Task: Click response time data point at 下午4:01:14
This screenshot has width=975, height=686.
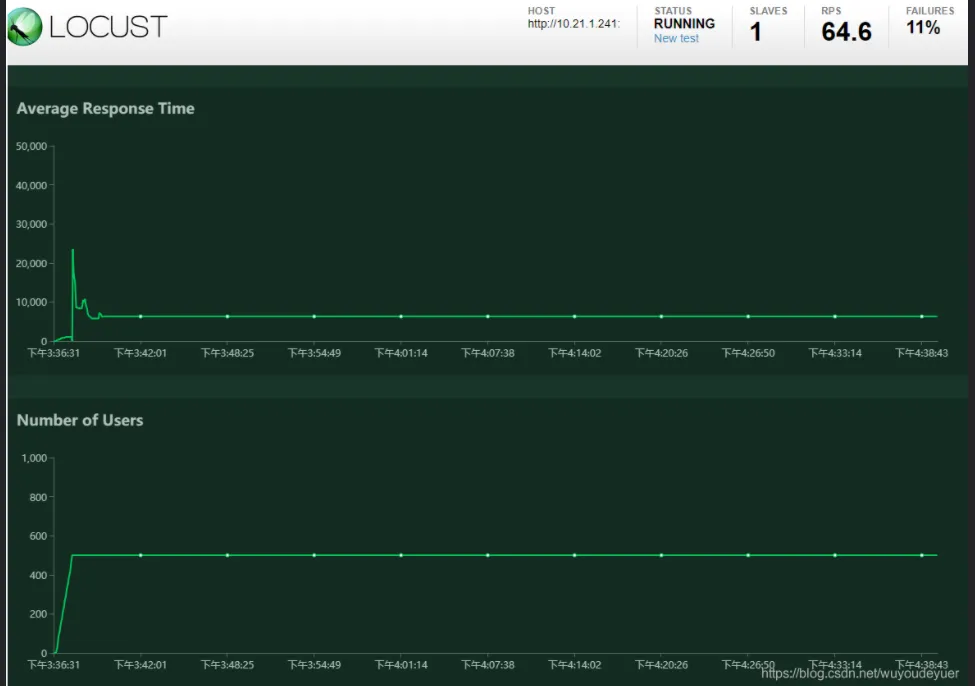Action: [x=401, y=317]
